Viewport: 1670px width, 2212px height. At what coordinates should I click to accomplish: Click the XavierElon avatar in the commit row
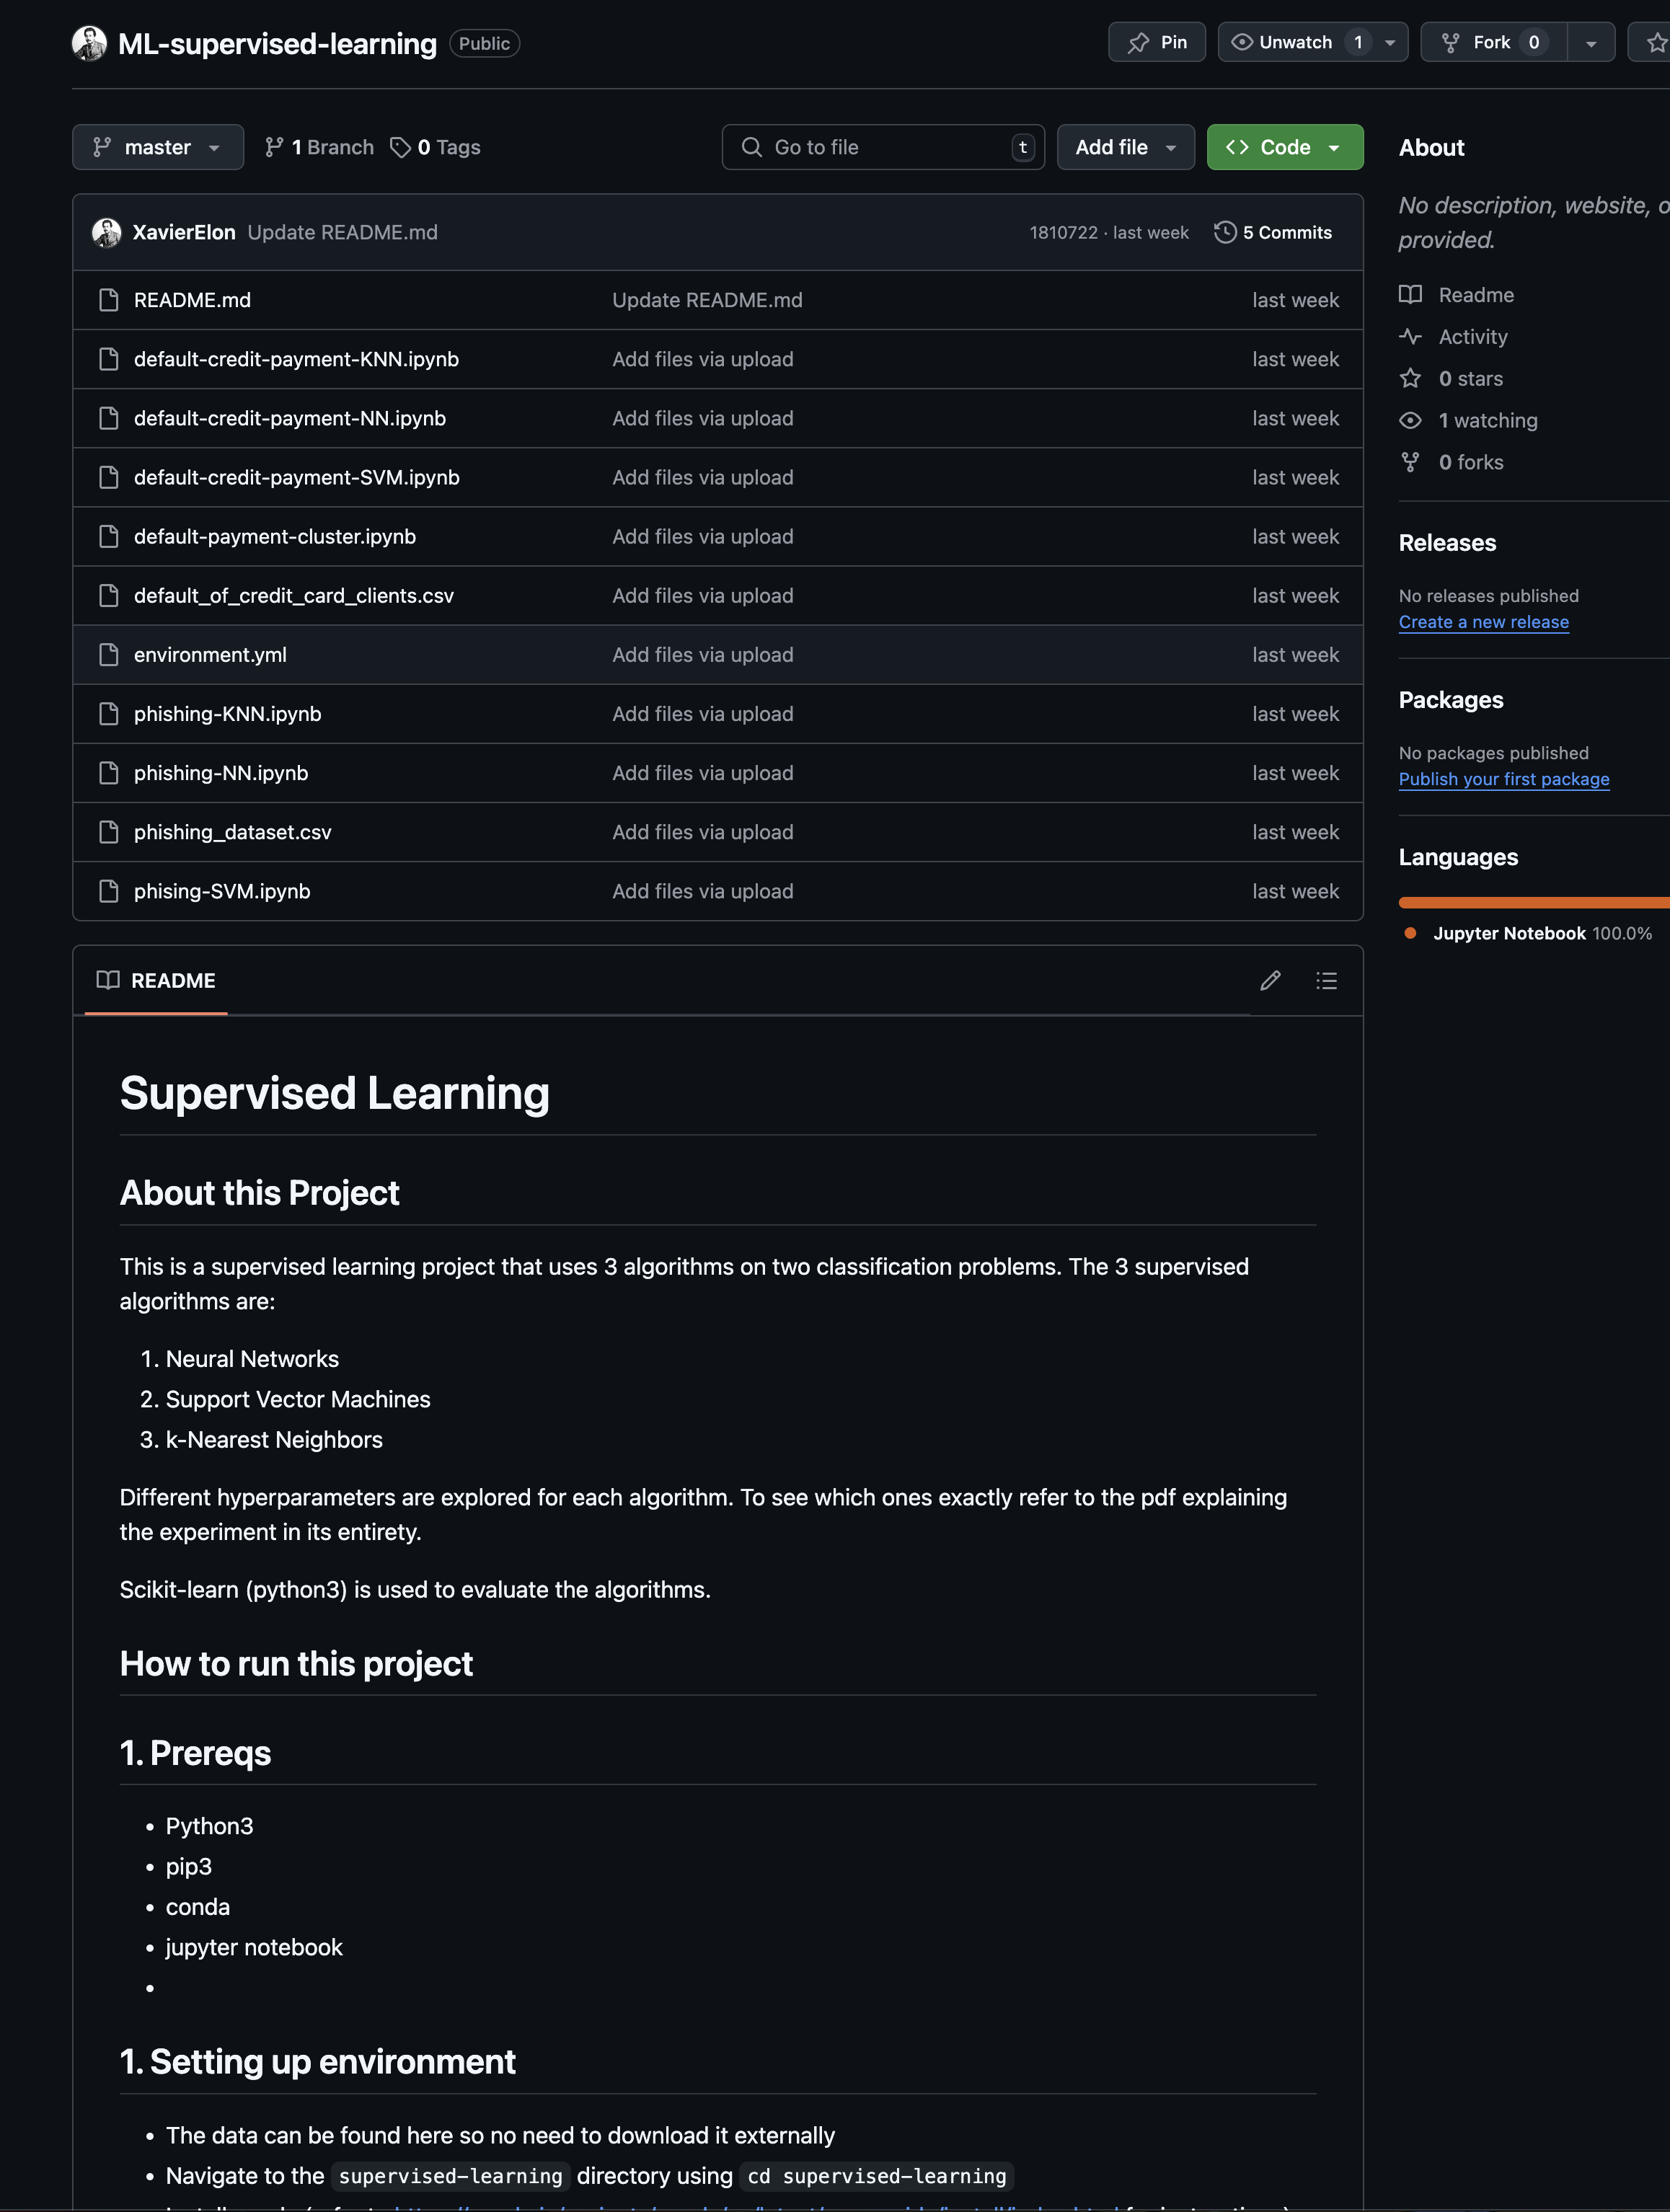pyautogui.click(x=107, y=232)
